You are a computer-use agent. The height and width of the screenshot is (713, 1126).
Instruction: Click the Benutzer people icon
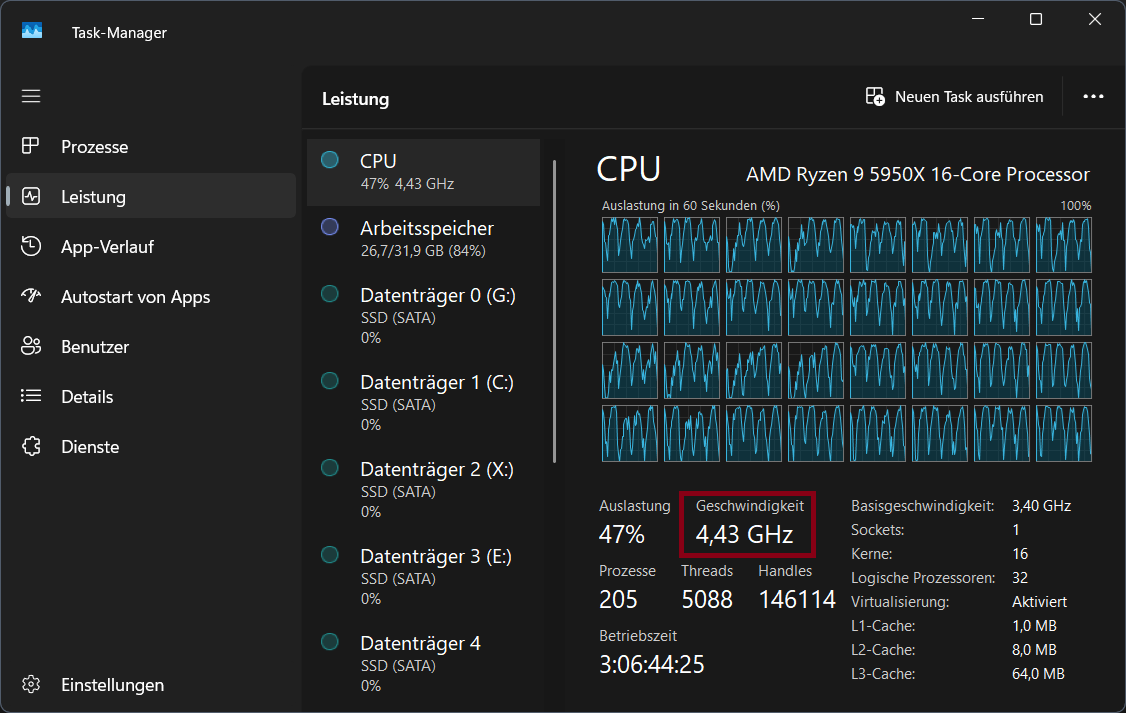click(31, 347)
